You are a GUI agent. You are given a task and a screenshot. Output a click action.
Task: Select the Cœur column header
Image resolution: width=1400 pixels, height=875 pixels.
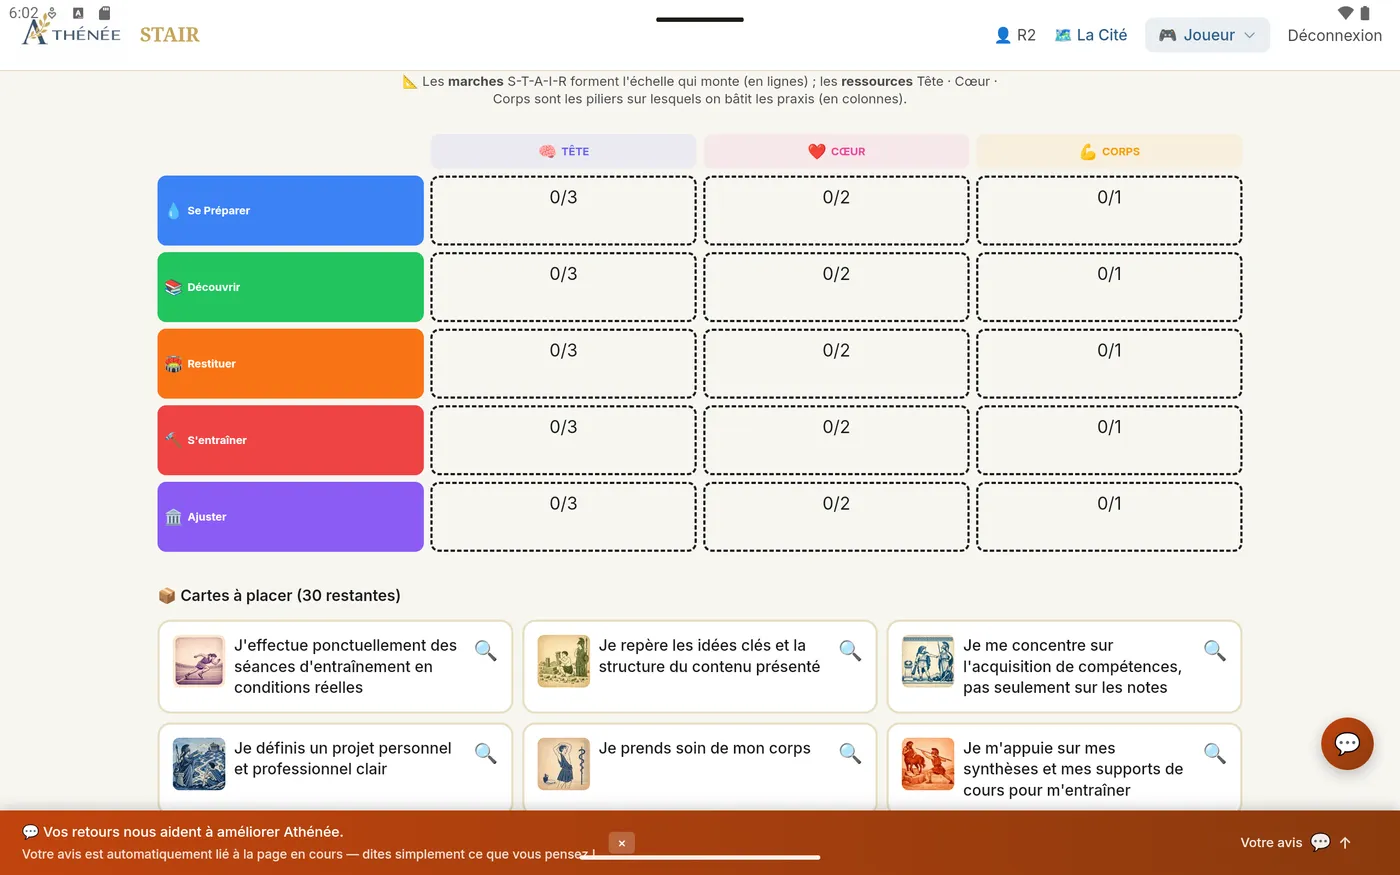(837, 151)
